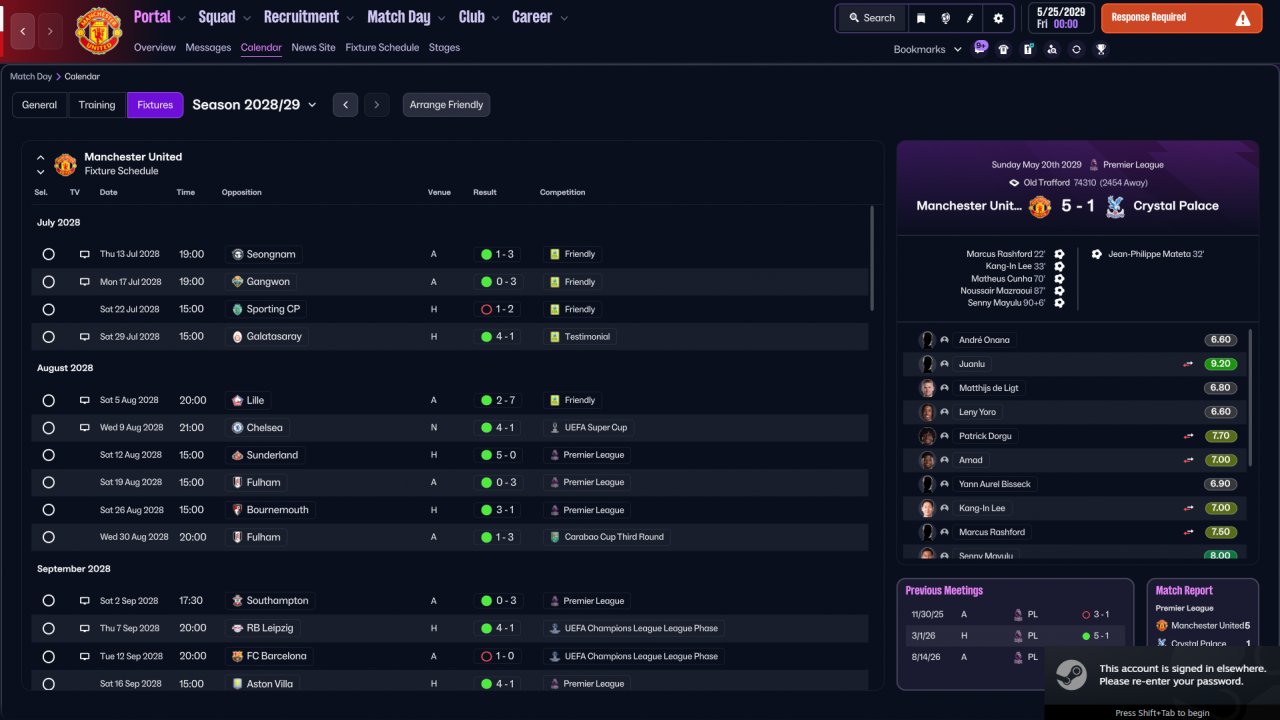This screenshot has height=720, width=1280.
Task: Open the bookmark icon next to Search
Action: [921, 18]
